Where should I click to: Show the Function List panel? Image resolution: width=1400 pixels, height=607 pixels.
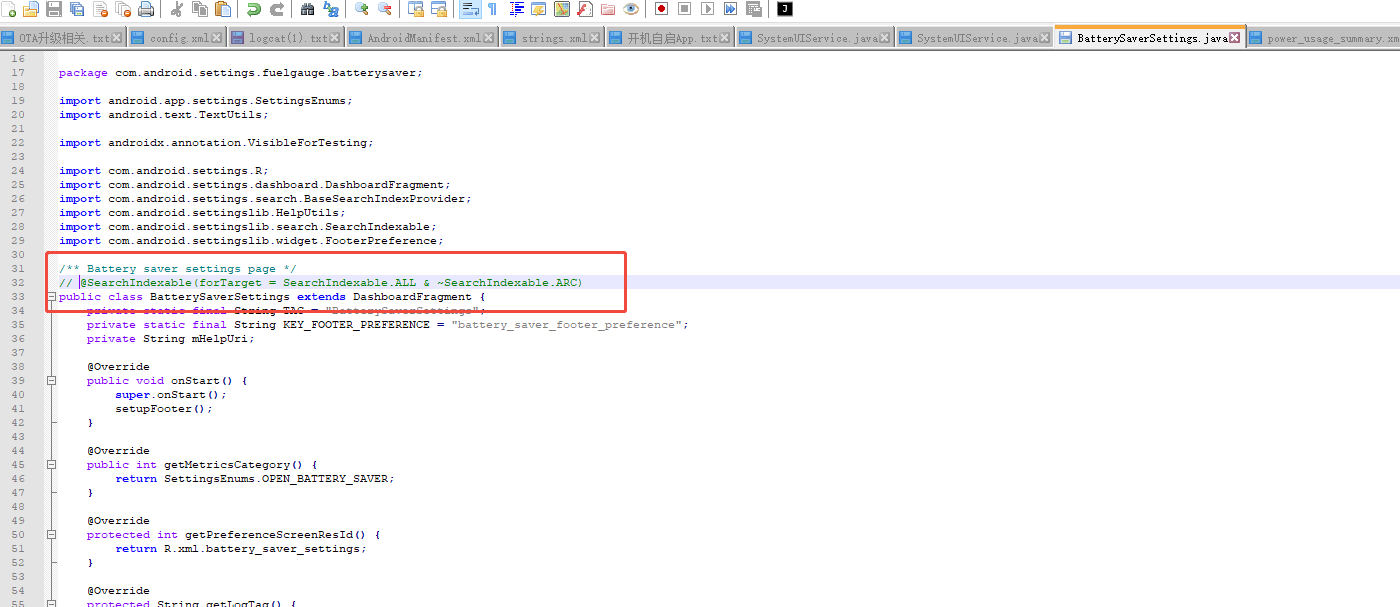point(585,9)
